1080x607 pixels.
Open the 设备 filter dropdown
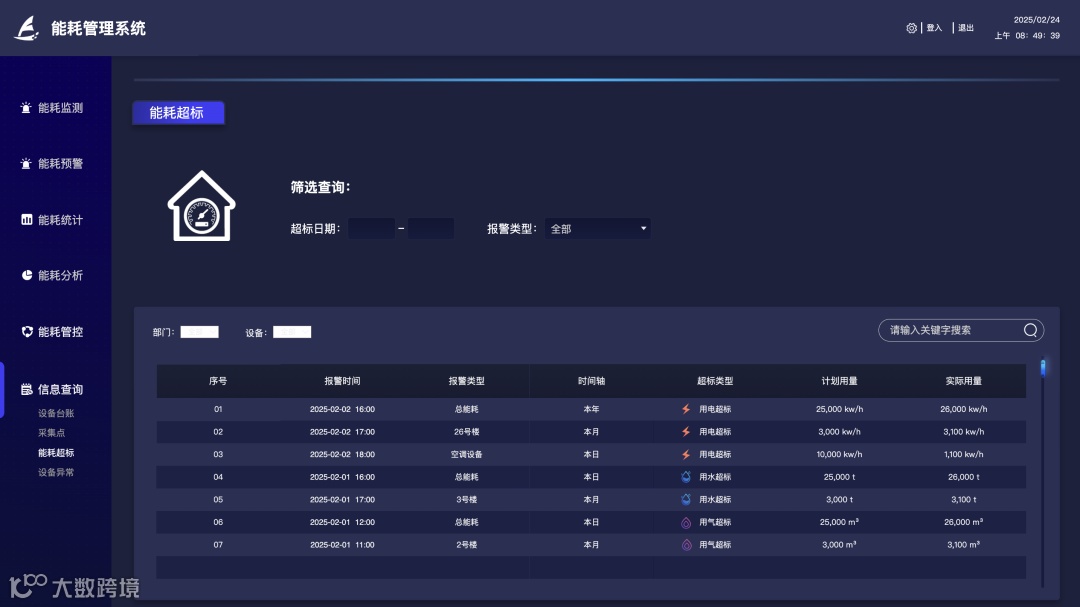click(292, 332)
